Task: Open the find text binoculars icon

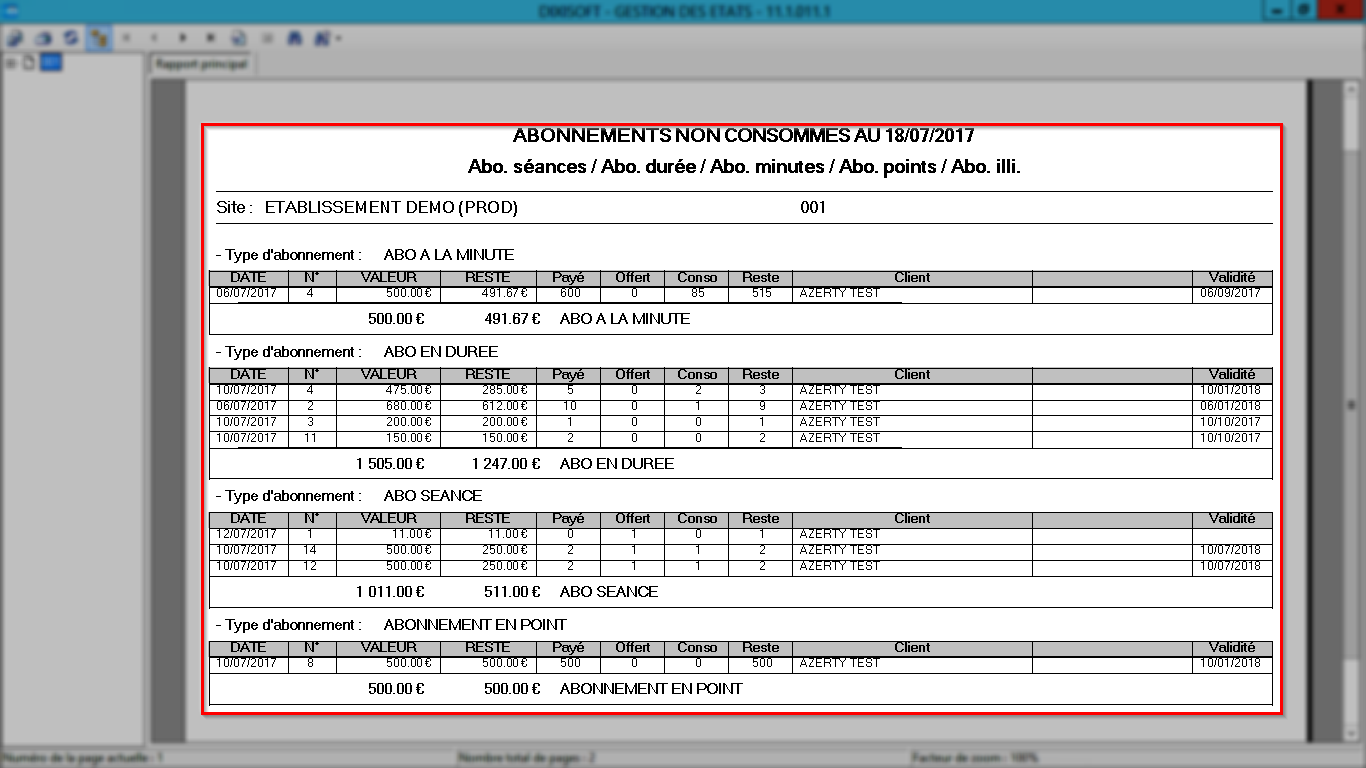Action: pos(295,38)
